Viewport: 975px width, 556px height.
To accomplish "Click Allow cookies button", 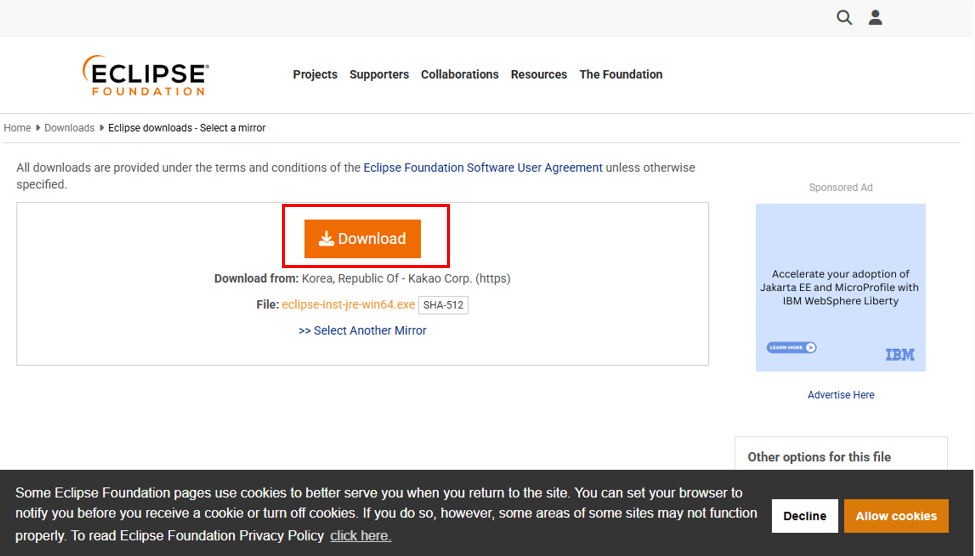I will 896,516.
